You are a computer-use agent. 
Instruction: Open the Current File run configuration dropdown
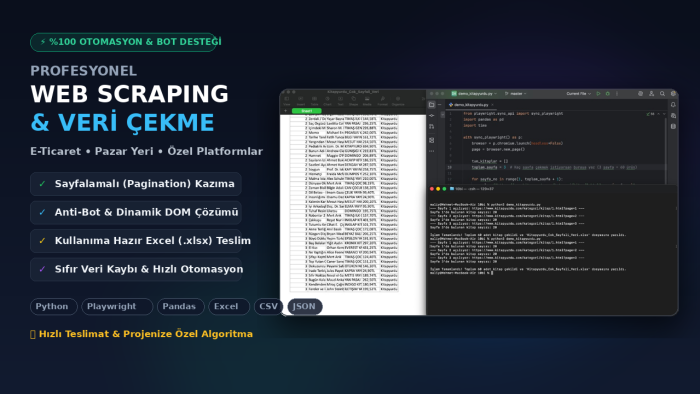(x=579, y=94)
